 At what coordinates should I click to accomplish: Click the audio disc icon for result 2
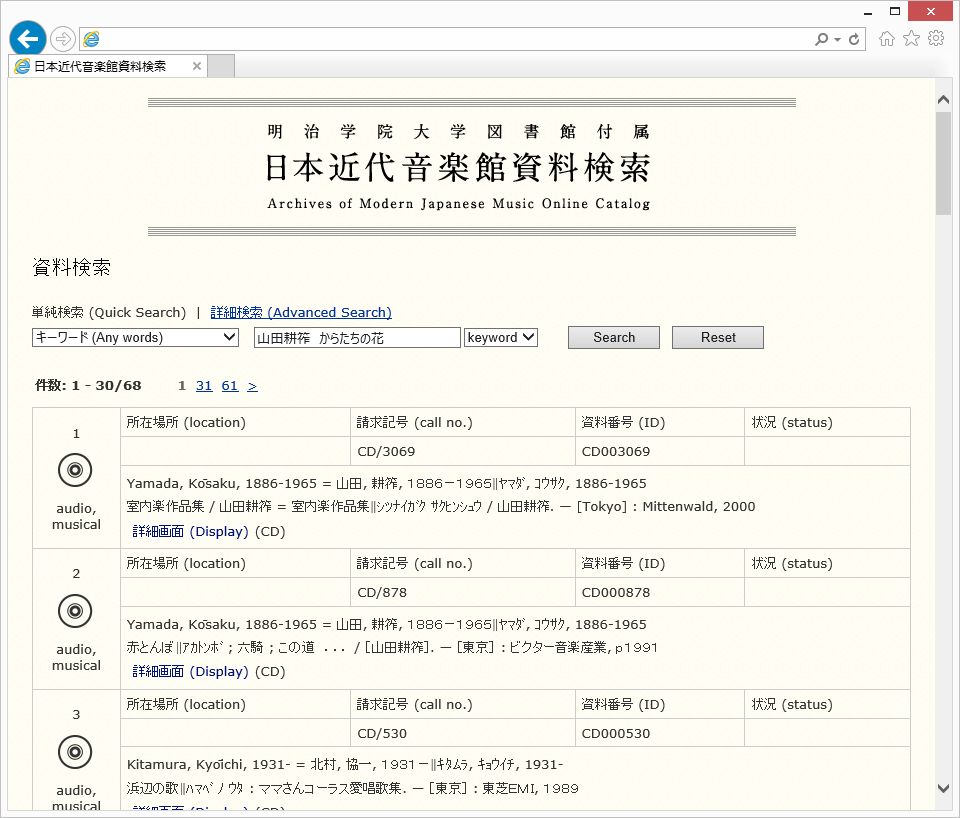[x=75, y=611]
